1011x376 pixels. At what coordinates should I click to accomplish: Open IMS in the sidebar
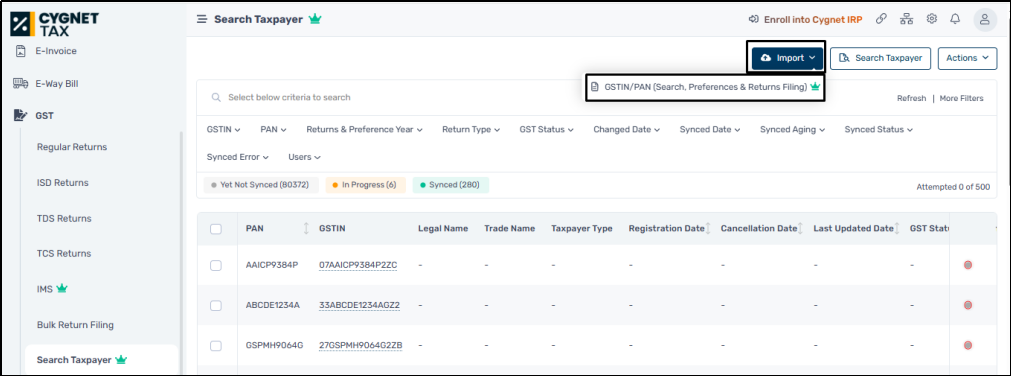tap(53, 289)
